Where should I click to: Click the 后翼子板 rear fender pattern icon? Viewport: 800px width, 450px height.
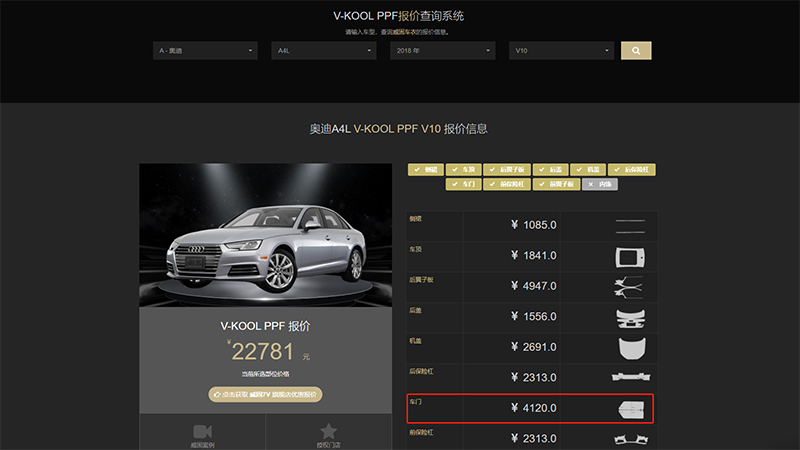pos(630,287)
